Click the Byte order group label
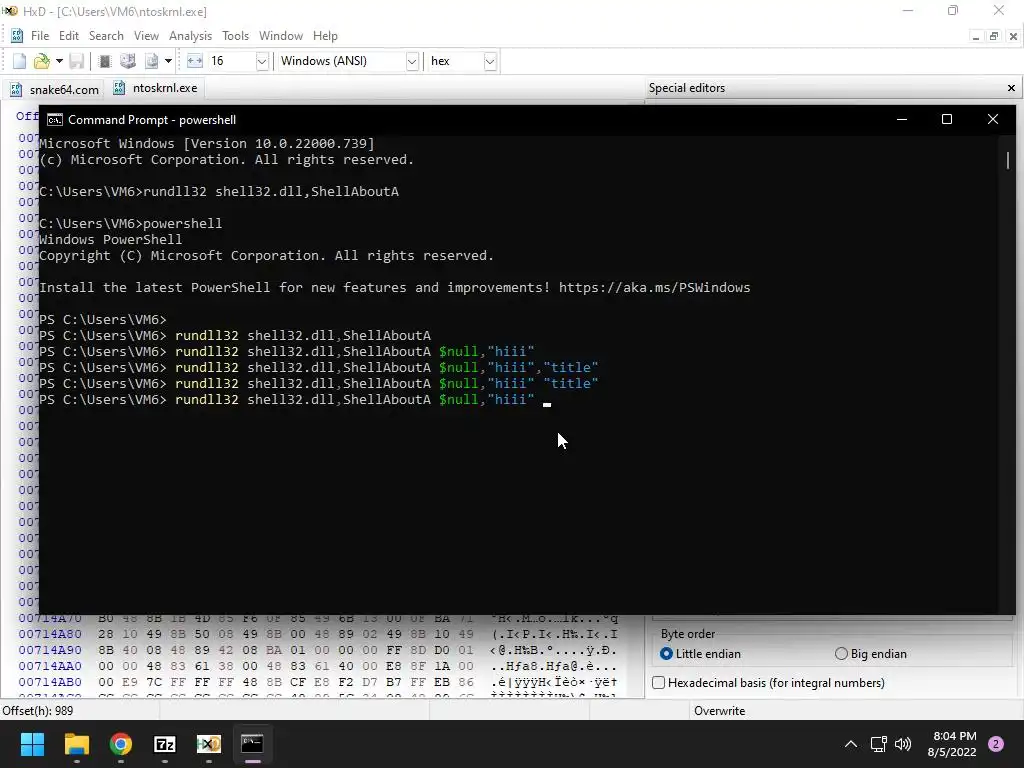This screenshot has height=768, width=1024. [688, 634]
